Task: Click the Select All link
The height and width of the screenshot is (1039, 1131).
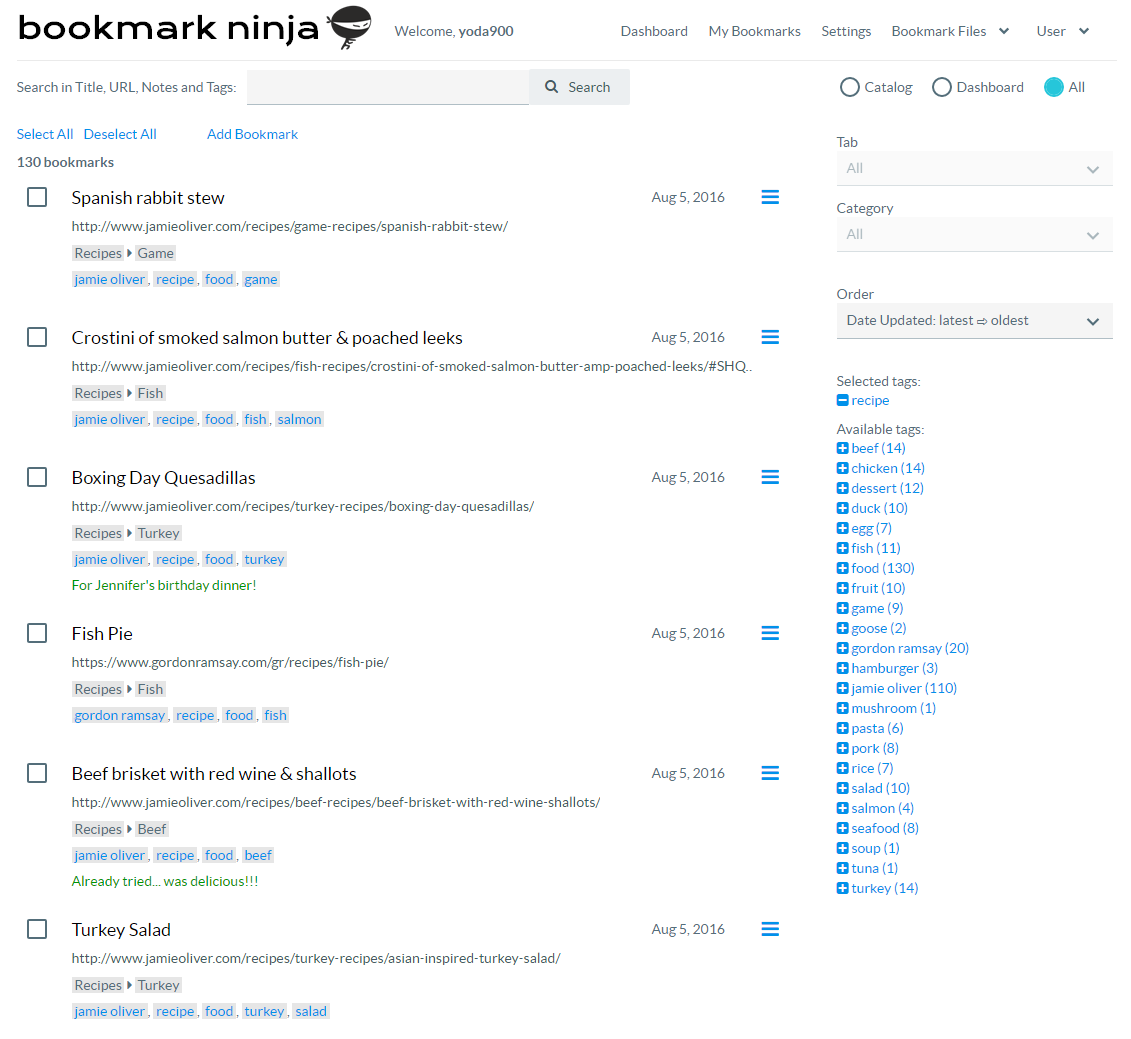Action: coord(44,133)
